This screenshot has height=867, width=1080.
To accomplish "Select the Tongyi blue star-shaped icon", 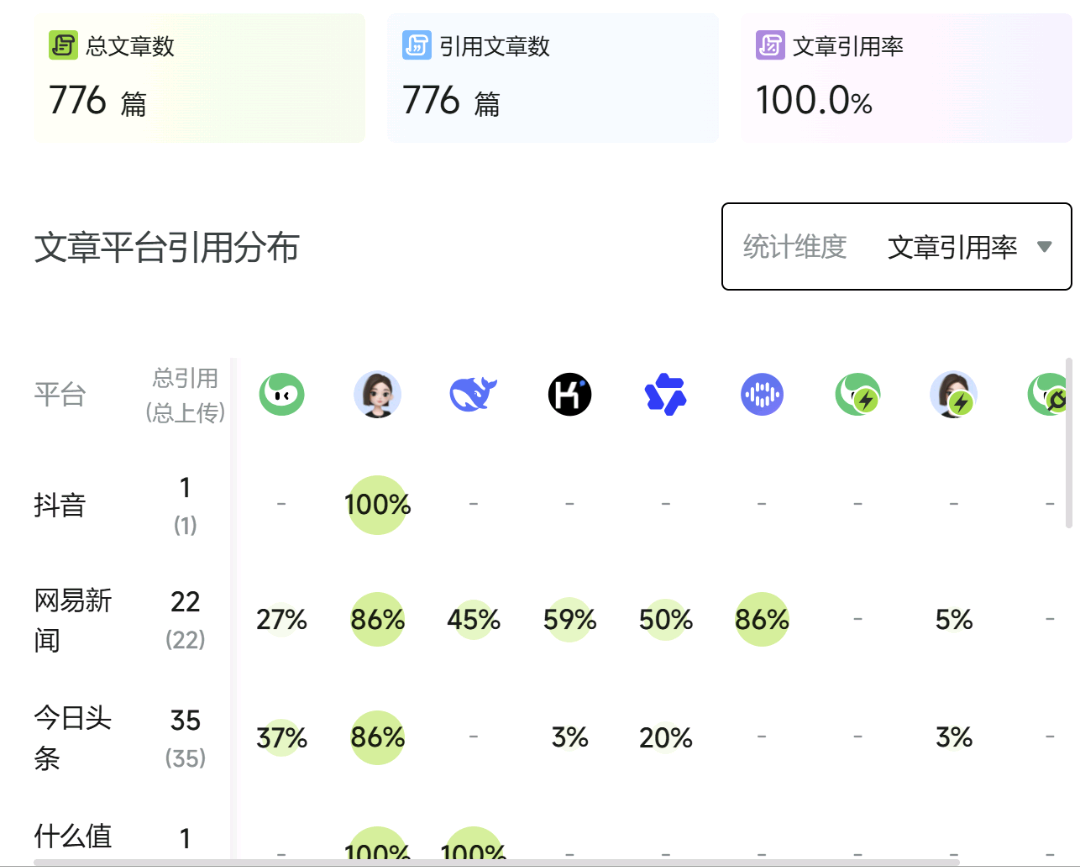I will tap(665, 395).
